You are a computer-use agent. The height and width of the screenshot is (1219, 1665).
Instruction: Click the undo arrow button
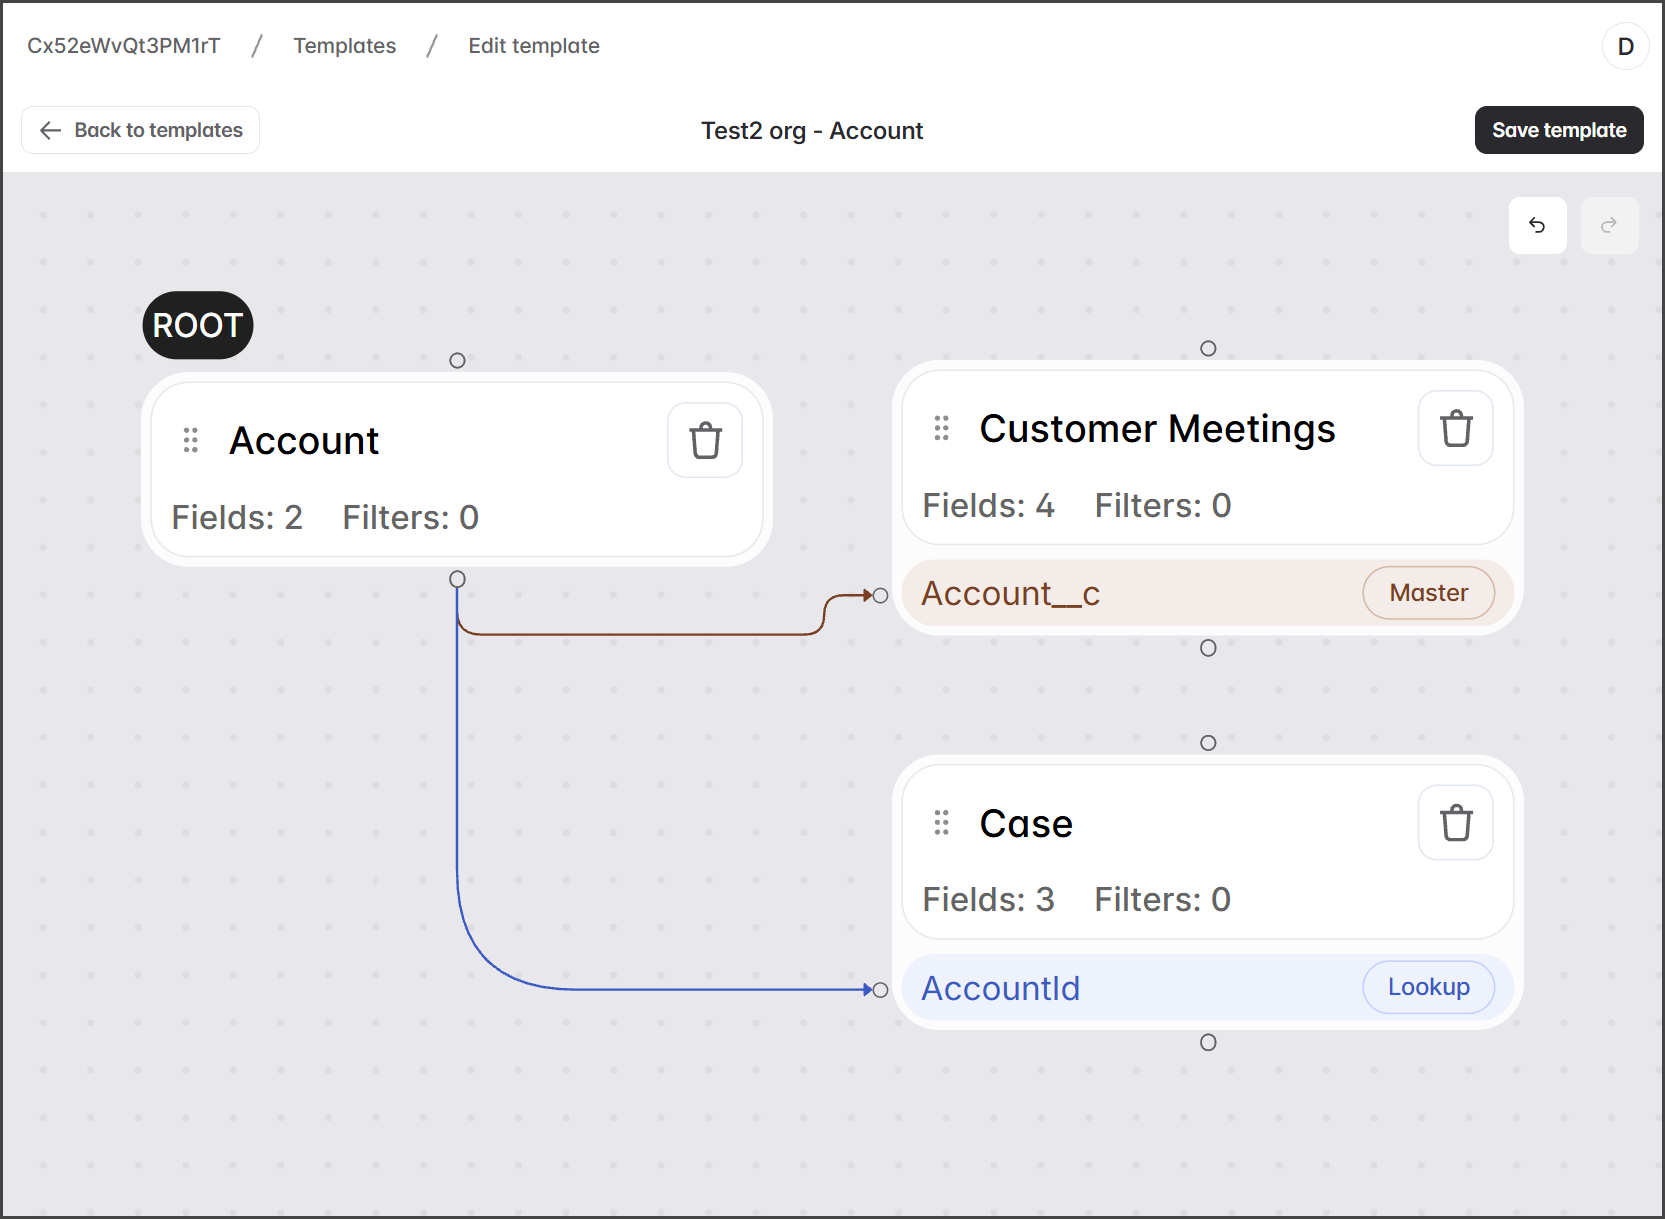point(1537,226)
